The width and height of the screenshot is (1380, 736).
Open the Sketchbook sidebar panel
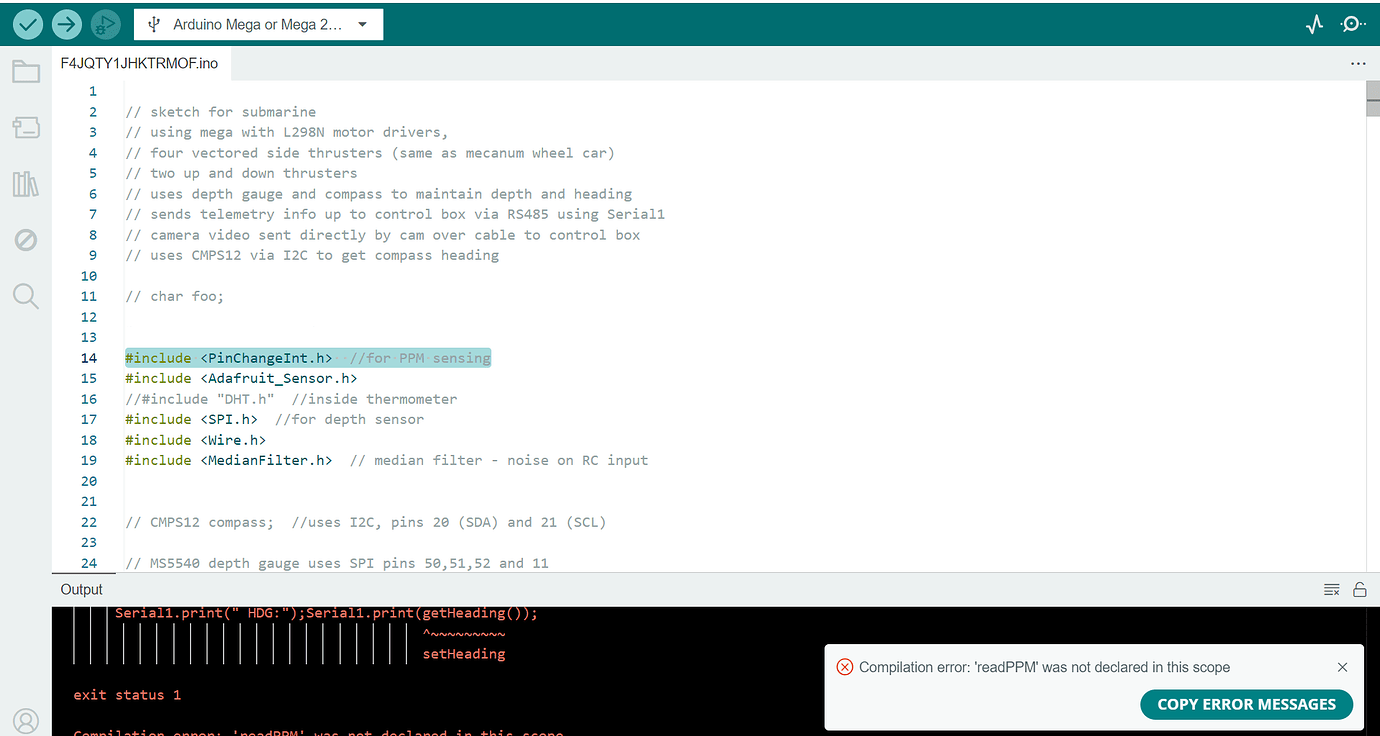tap(25, 71)
